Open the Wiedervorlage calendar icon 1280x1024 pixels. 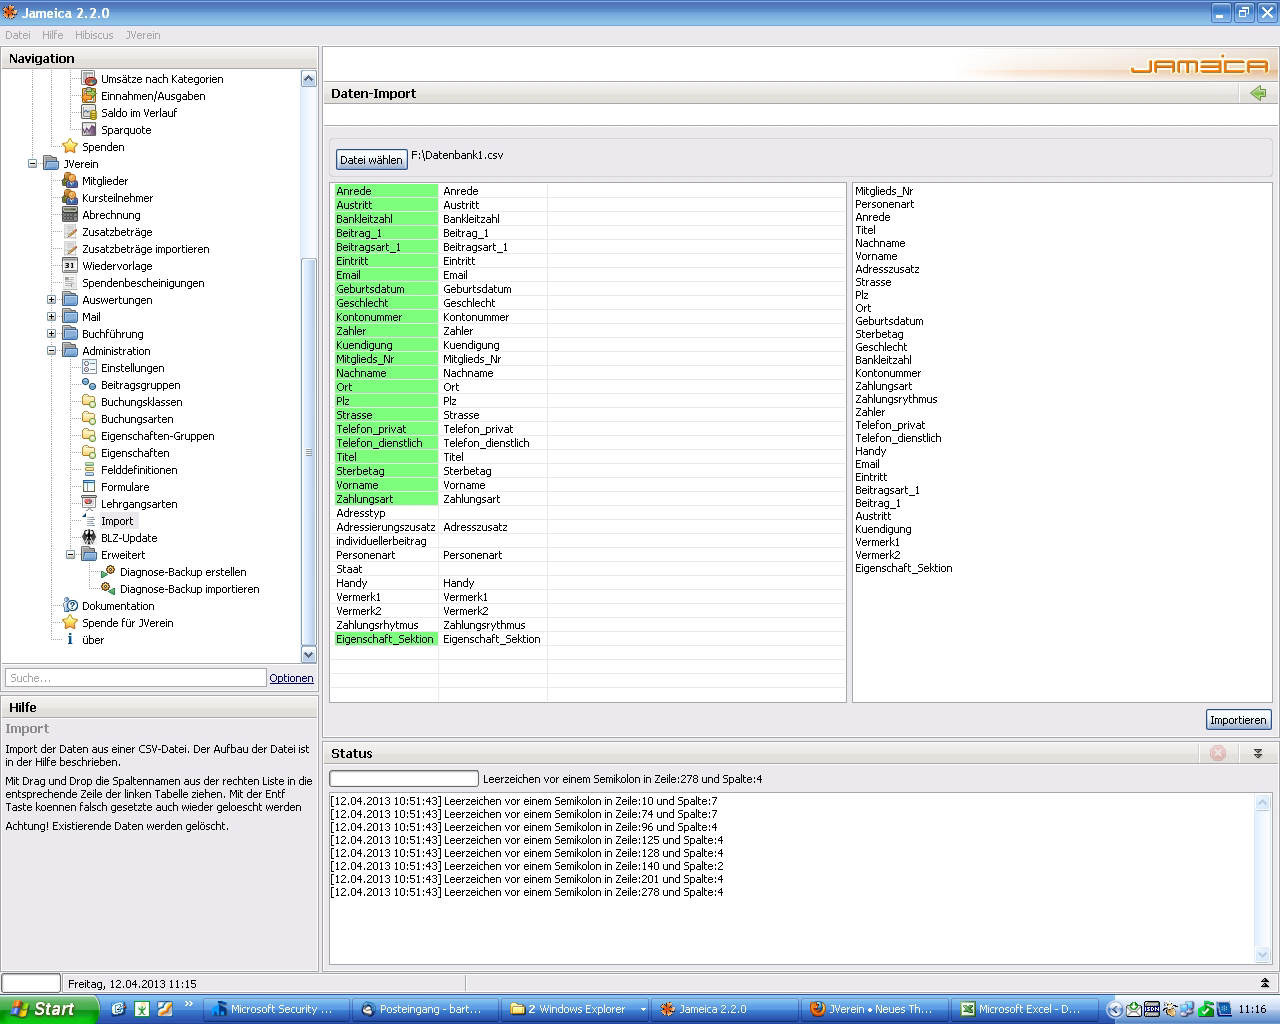70,266
